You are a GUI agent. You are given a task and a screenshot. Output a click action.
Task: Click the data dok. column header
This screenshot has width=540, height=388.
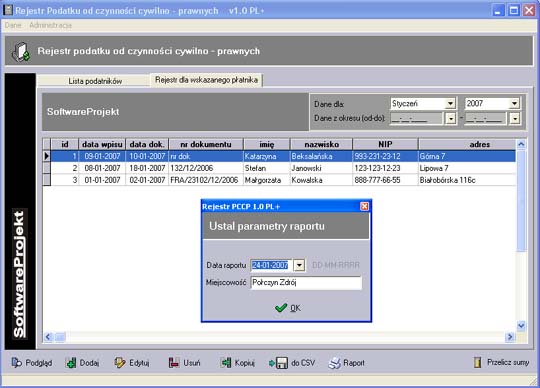[147, 144]
